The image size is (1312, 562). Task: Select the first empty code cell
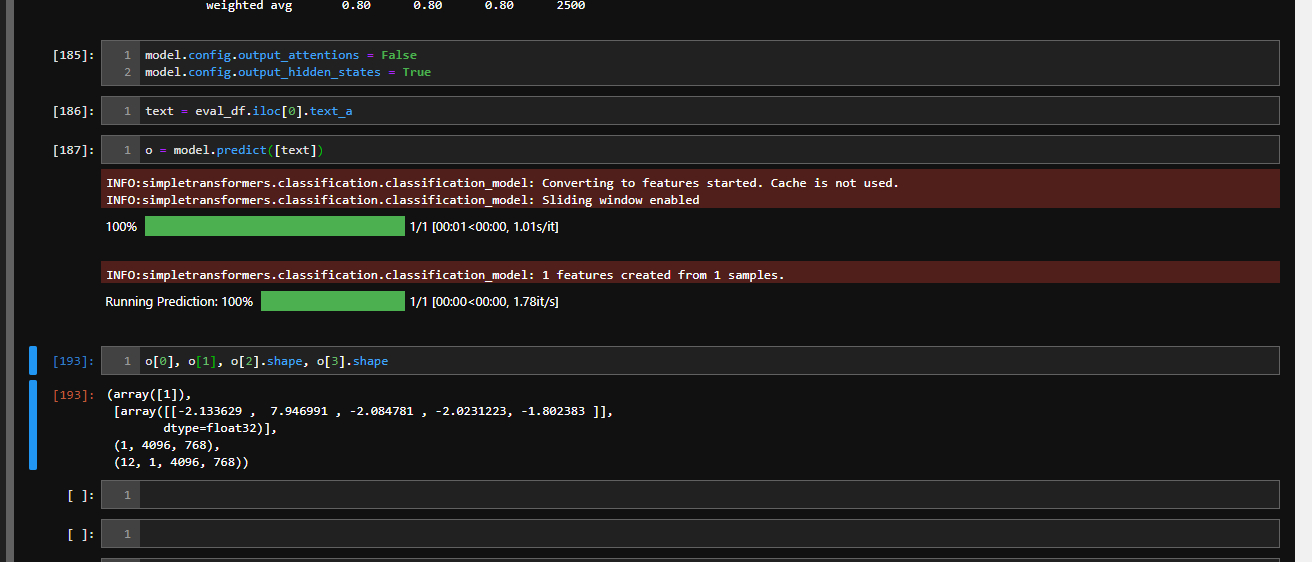point(691,495)
